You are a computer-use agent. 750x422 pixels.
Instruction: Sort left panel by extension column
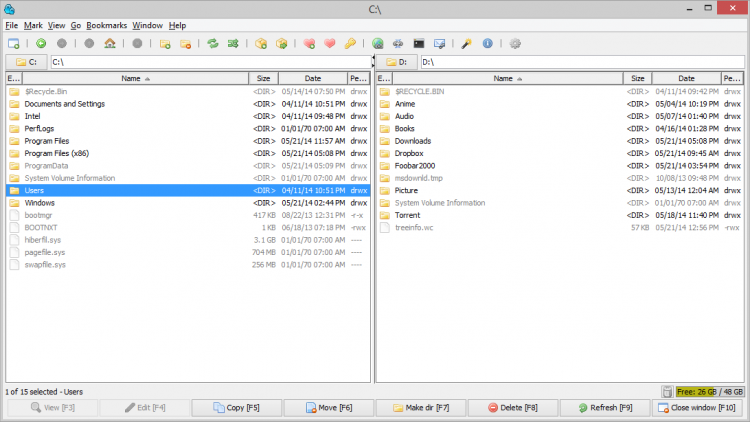pyautogui.click(x=14, y=78)
